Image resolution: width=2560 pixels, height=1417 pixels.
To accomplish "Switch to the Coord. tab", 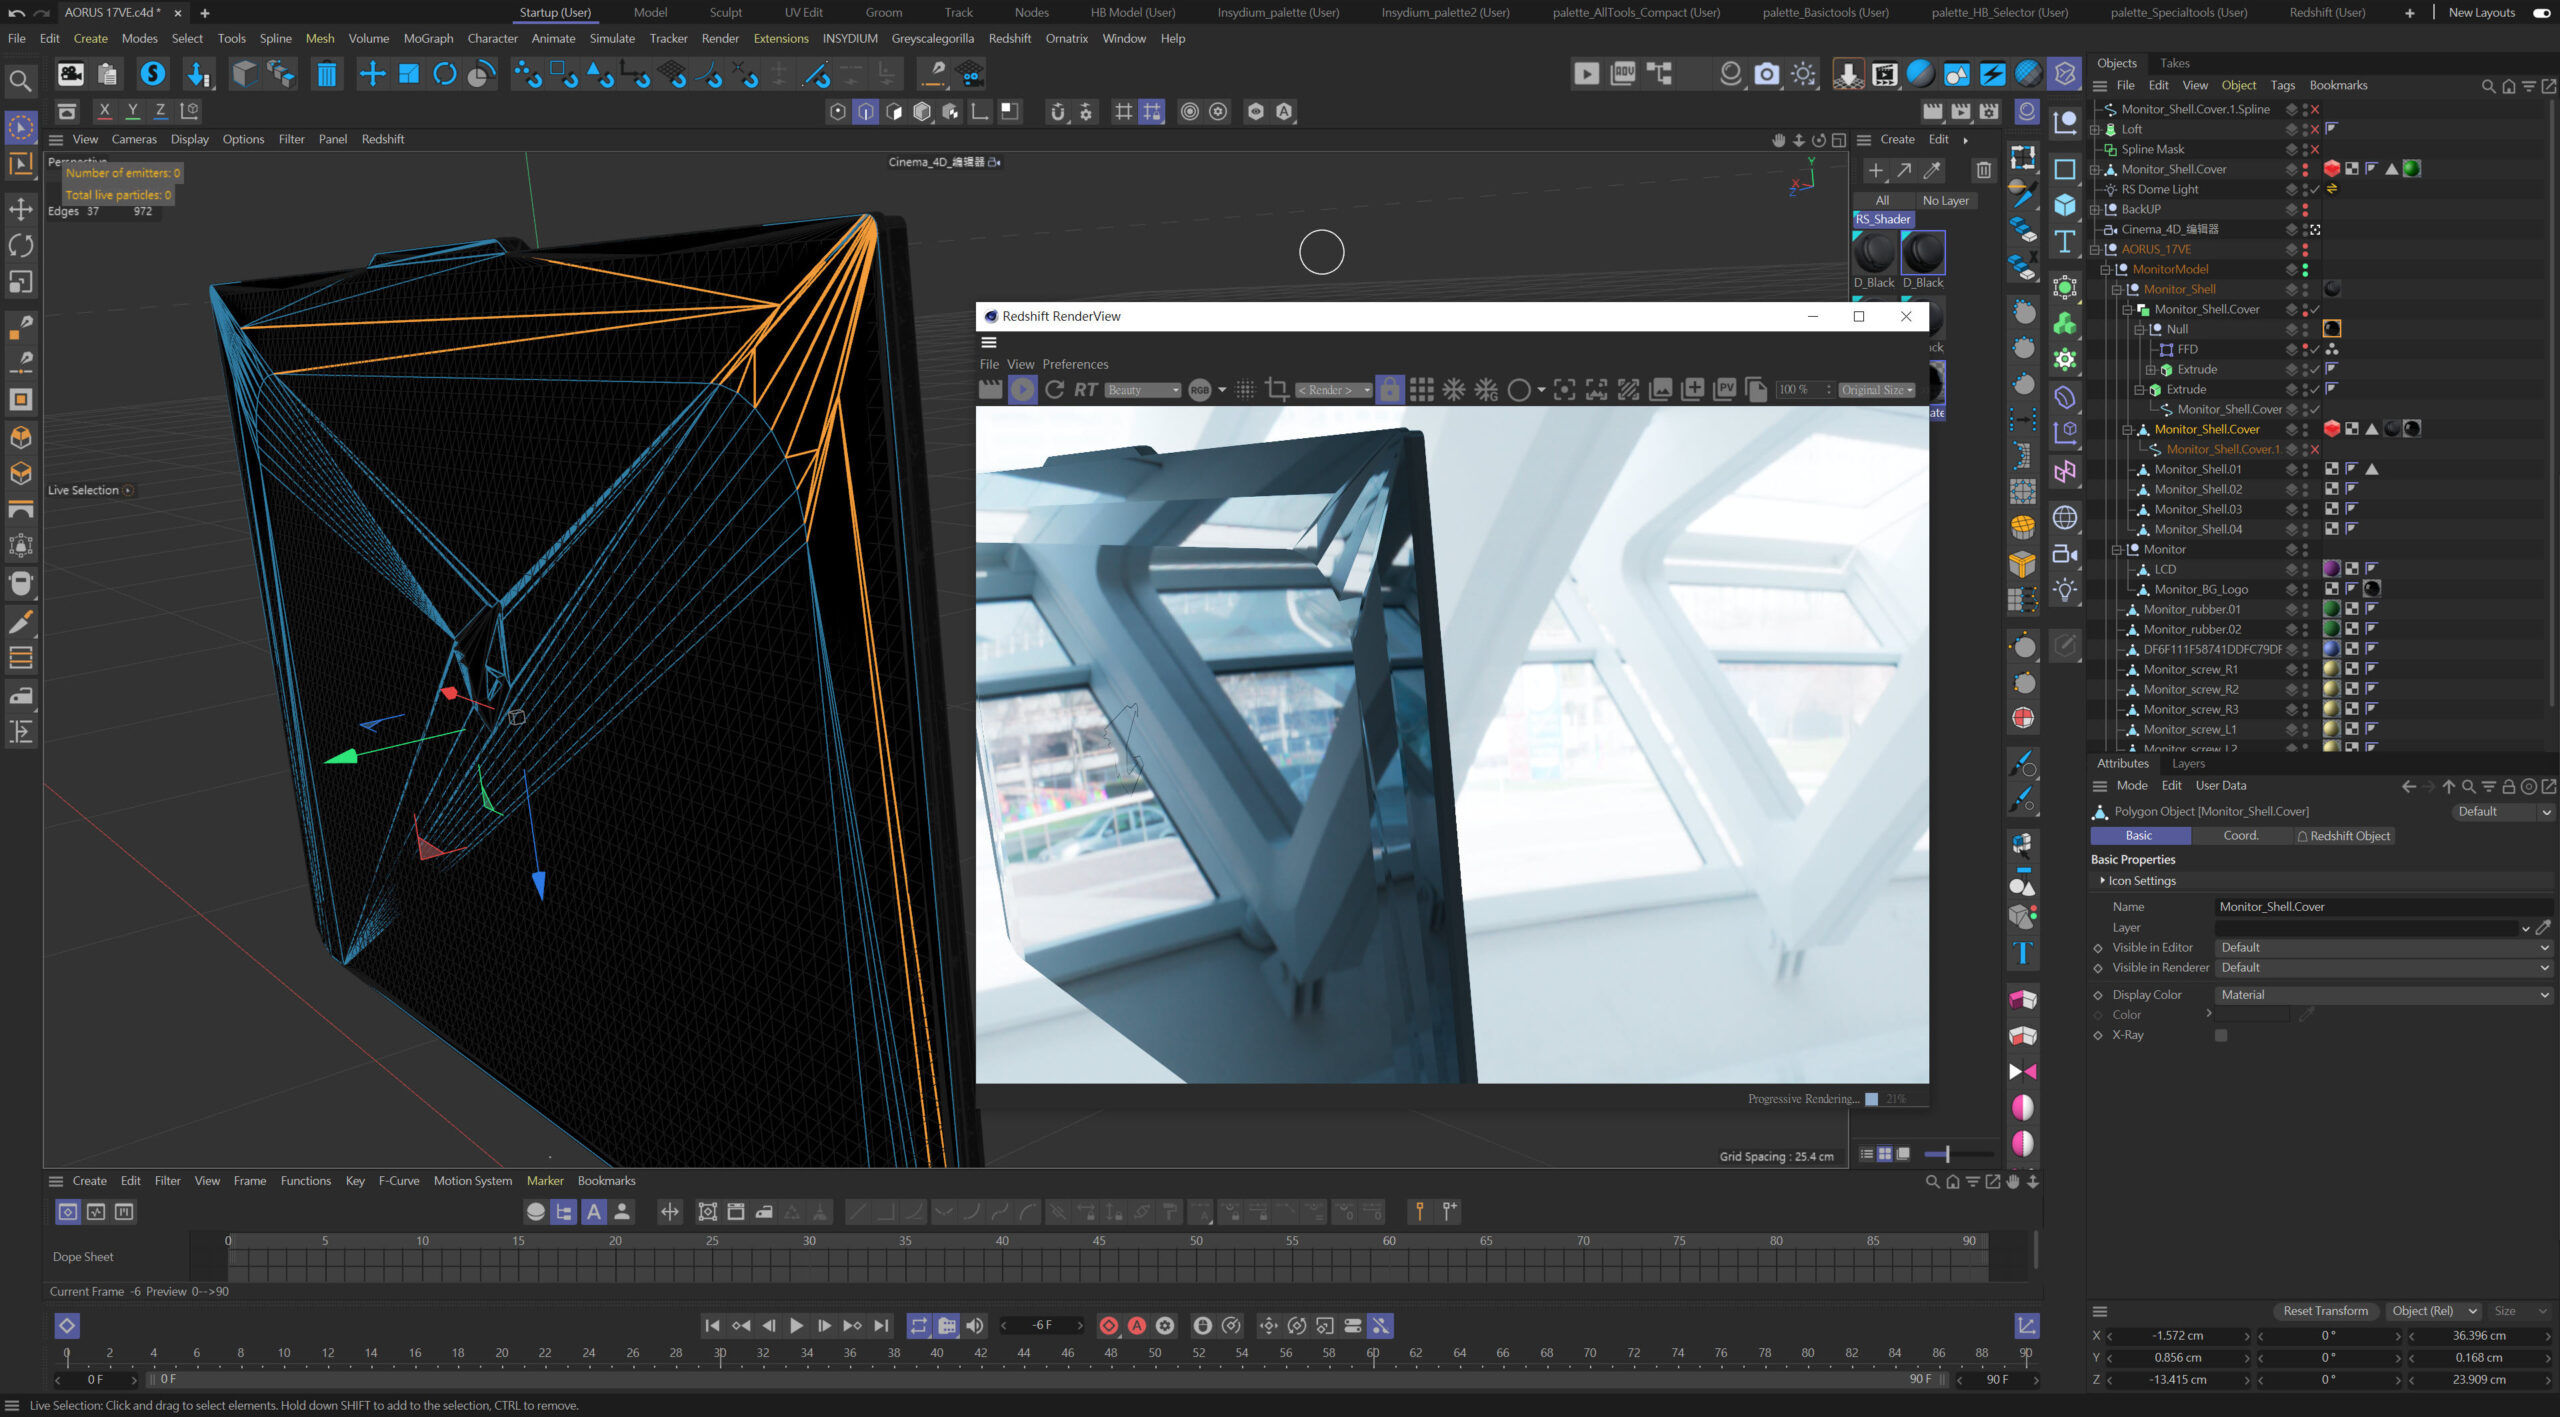I will 2240,836.
